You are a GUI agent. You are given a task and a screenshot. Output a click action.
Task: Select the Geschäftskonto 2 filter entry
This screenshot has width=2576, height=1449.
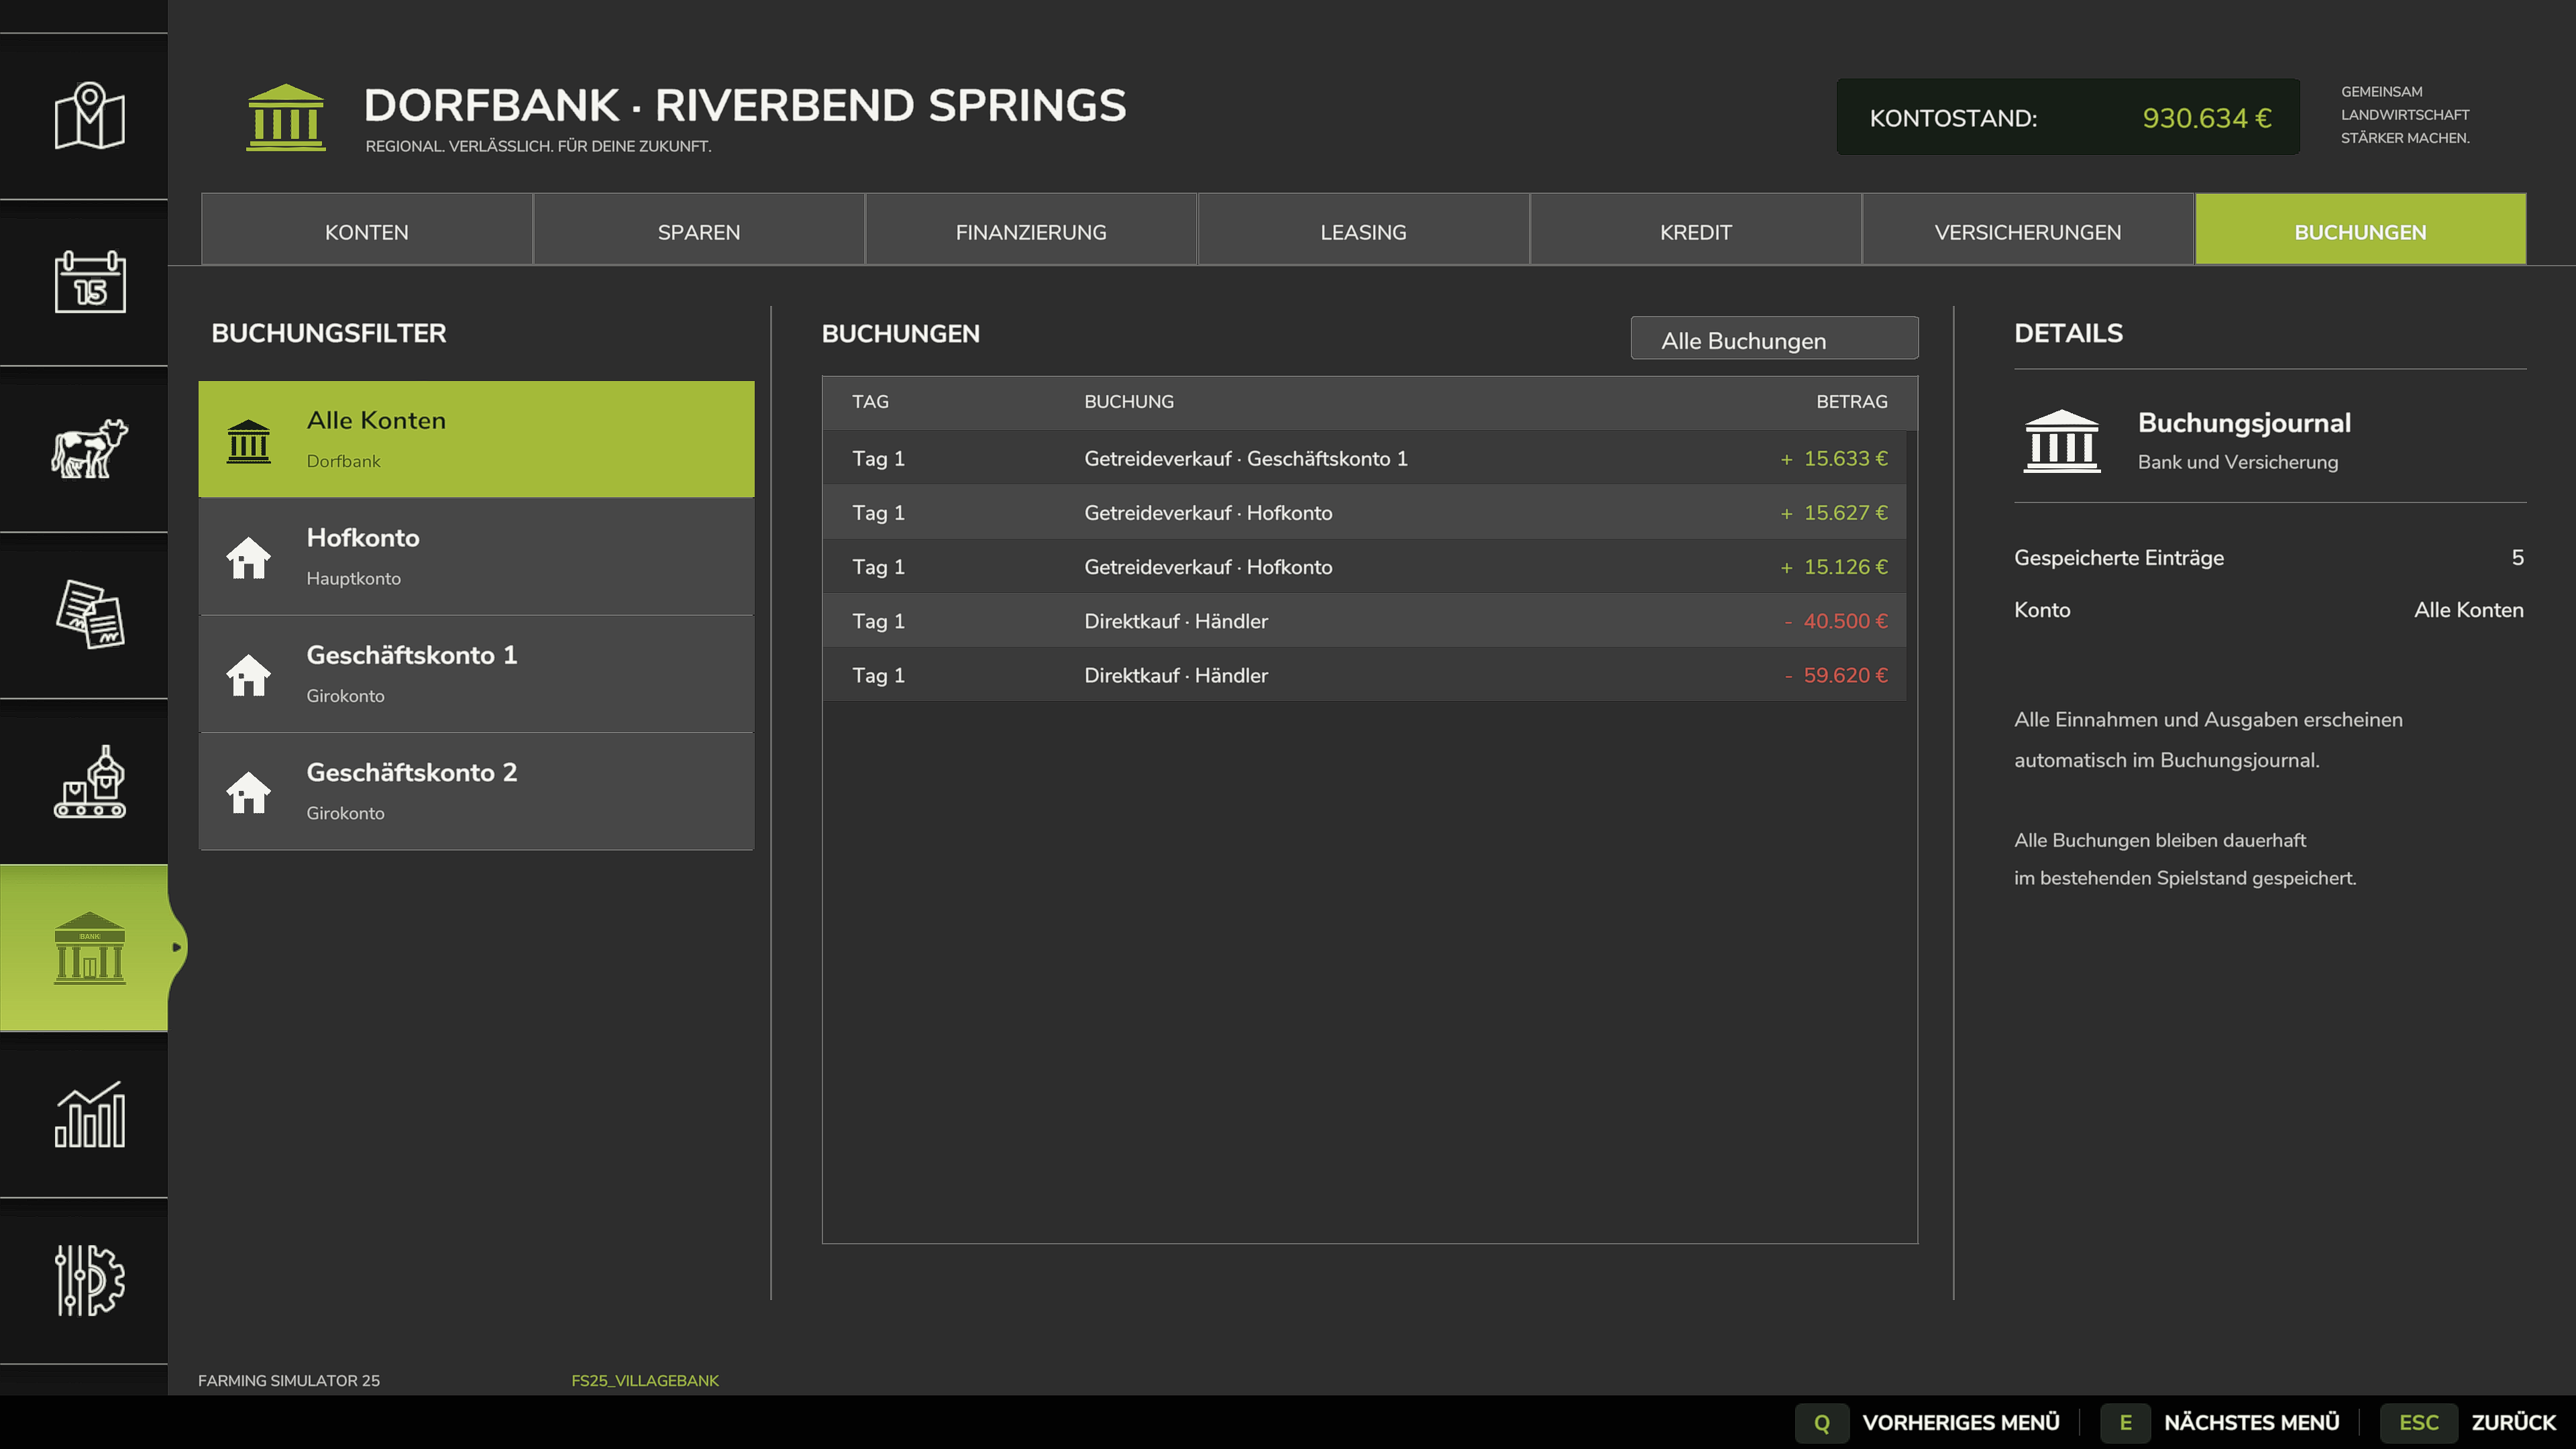click(476, 791)
